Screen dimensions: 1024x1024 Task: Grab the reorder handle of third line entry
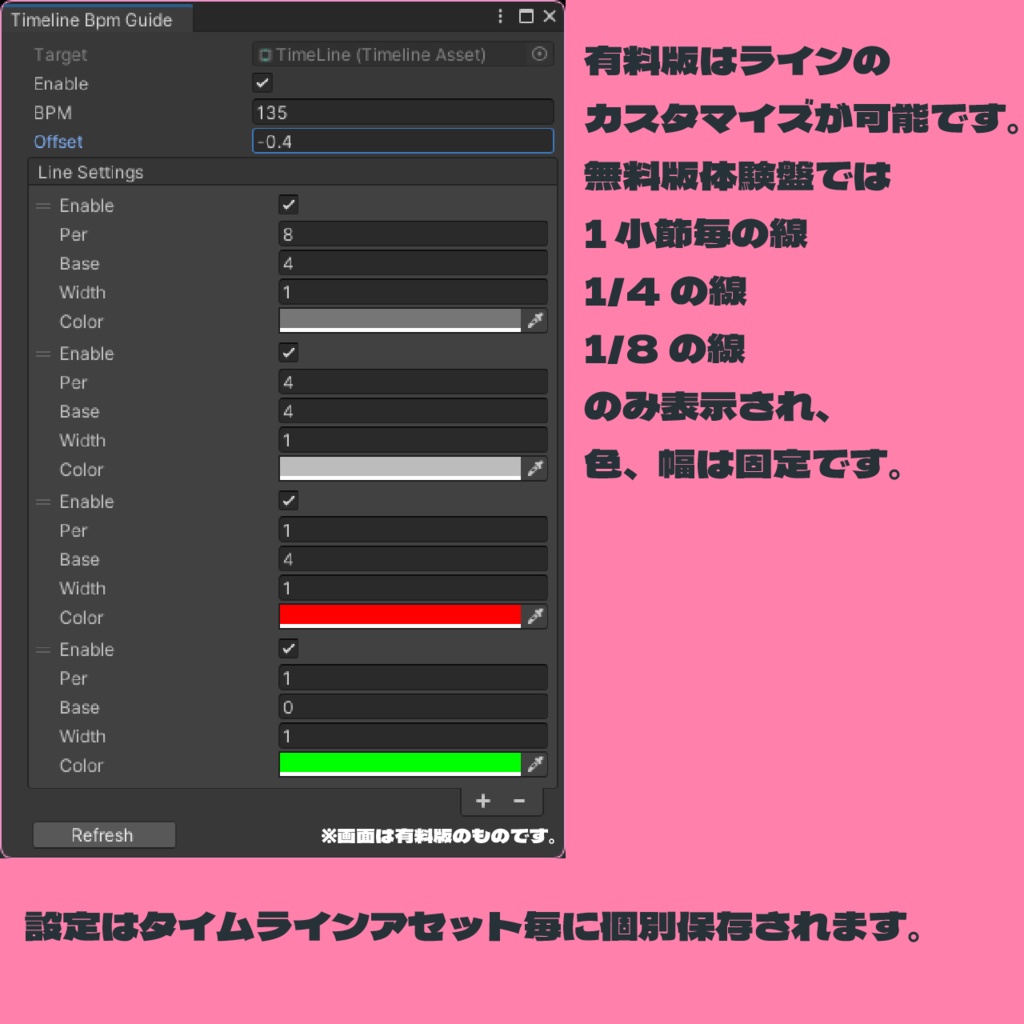pos(43,502)
